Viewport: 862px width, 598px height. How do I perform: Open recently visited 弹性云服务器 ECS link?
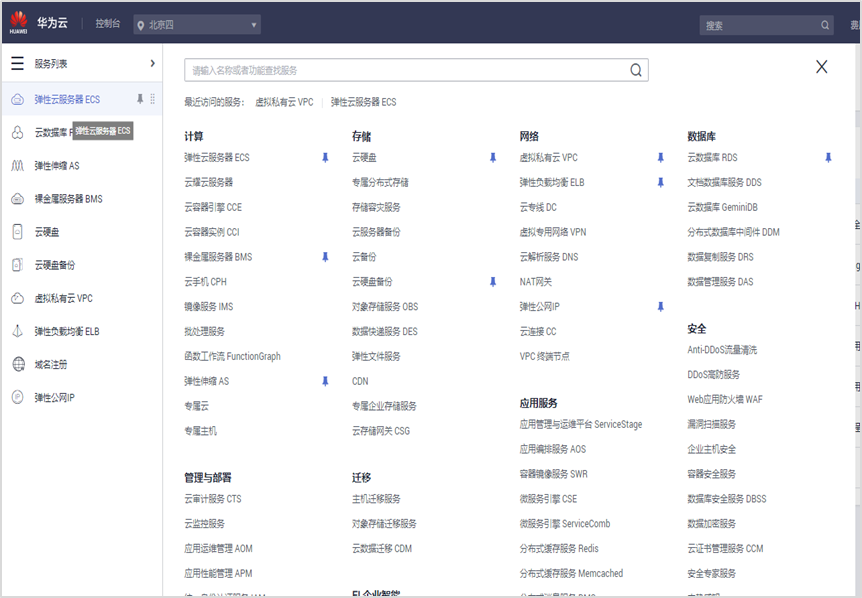tap(363, 102)
